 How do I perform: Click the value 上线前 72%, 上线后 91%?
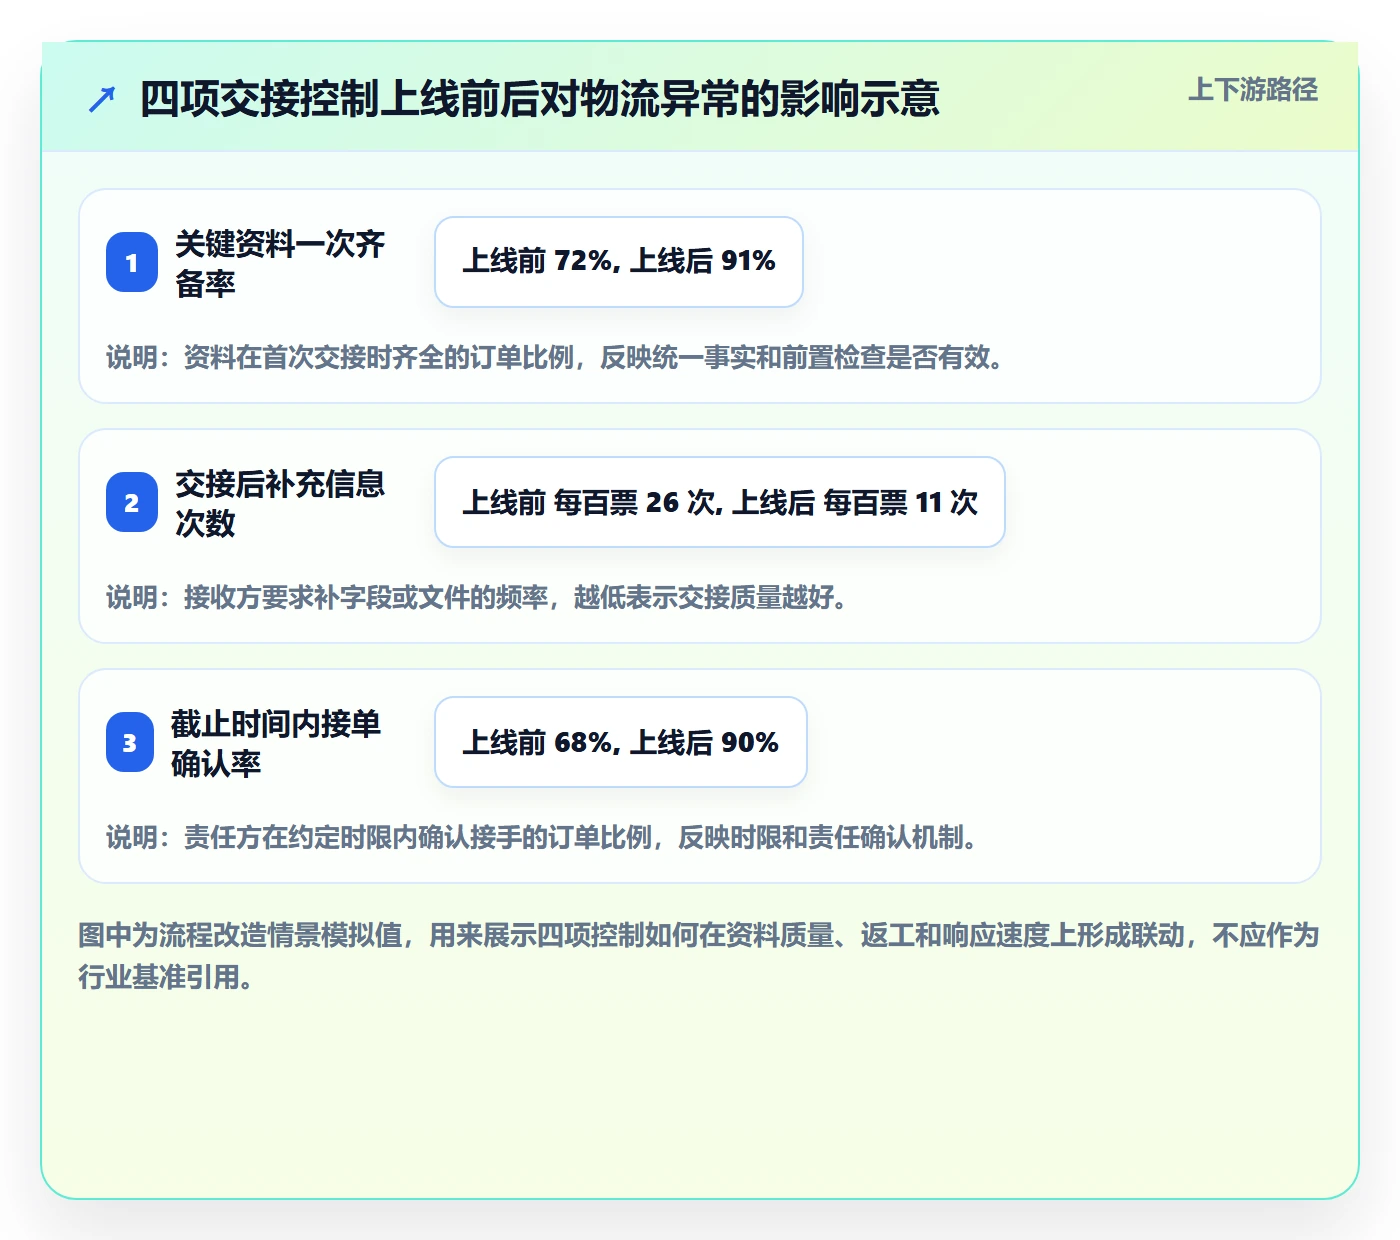[619, 262]
